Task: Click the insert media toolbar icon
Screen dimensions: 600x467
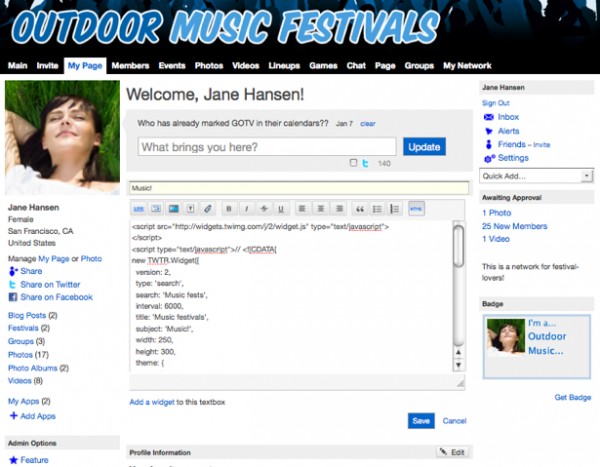Action: [173, 209]
